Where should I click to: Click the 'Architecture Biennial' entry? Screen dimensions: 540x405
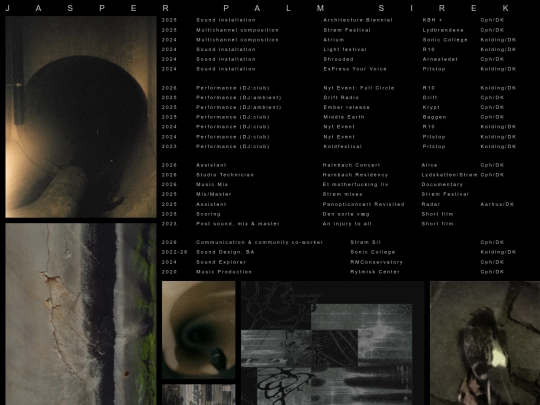click(x=358, y=20)
